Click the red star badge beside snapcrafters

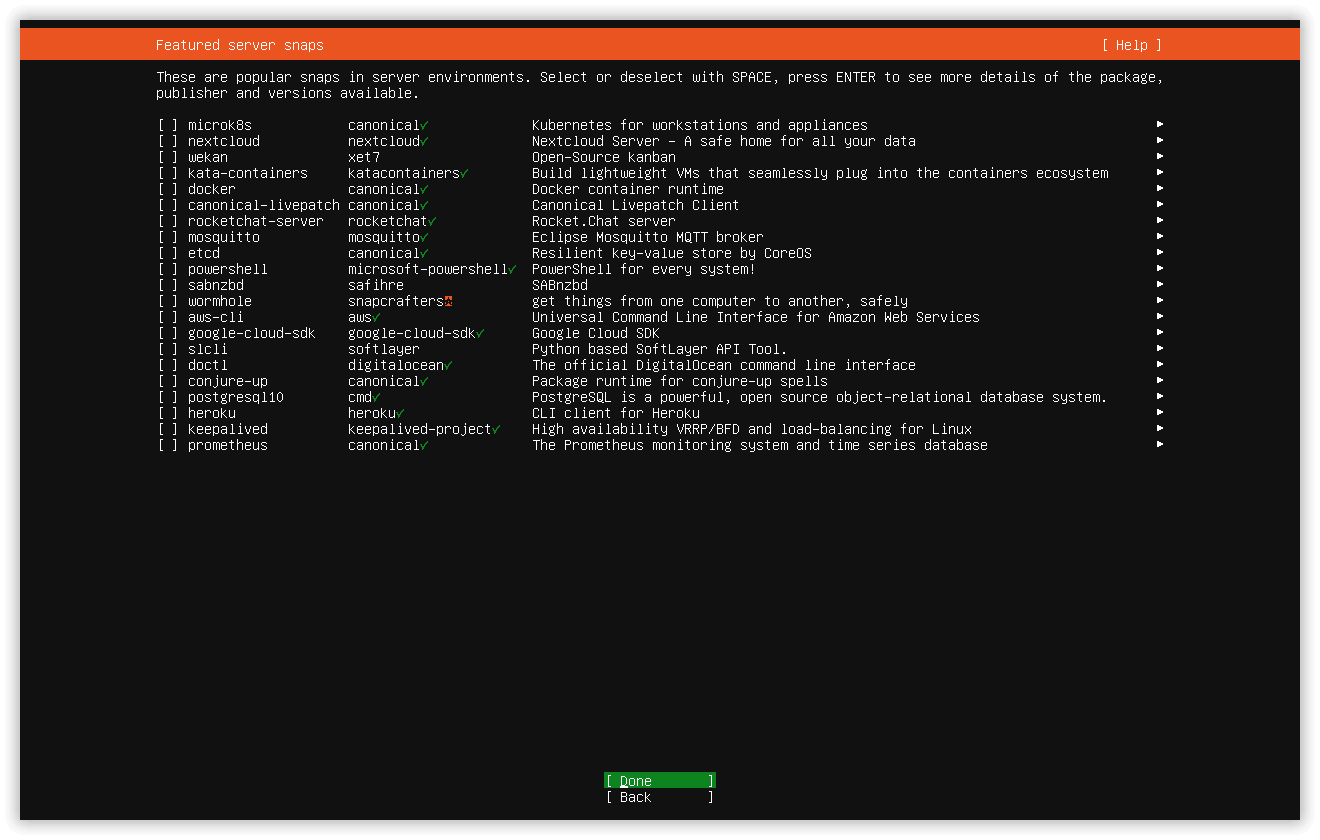[448, 301]
